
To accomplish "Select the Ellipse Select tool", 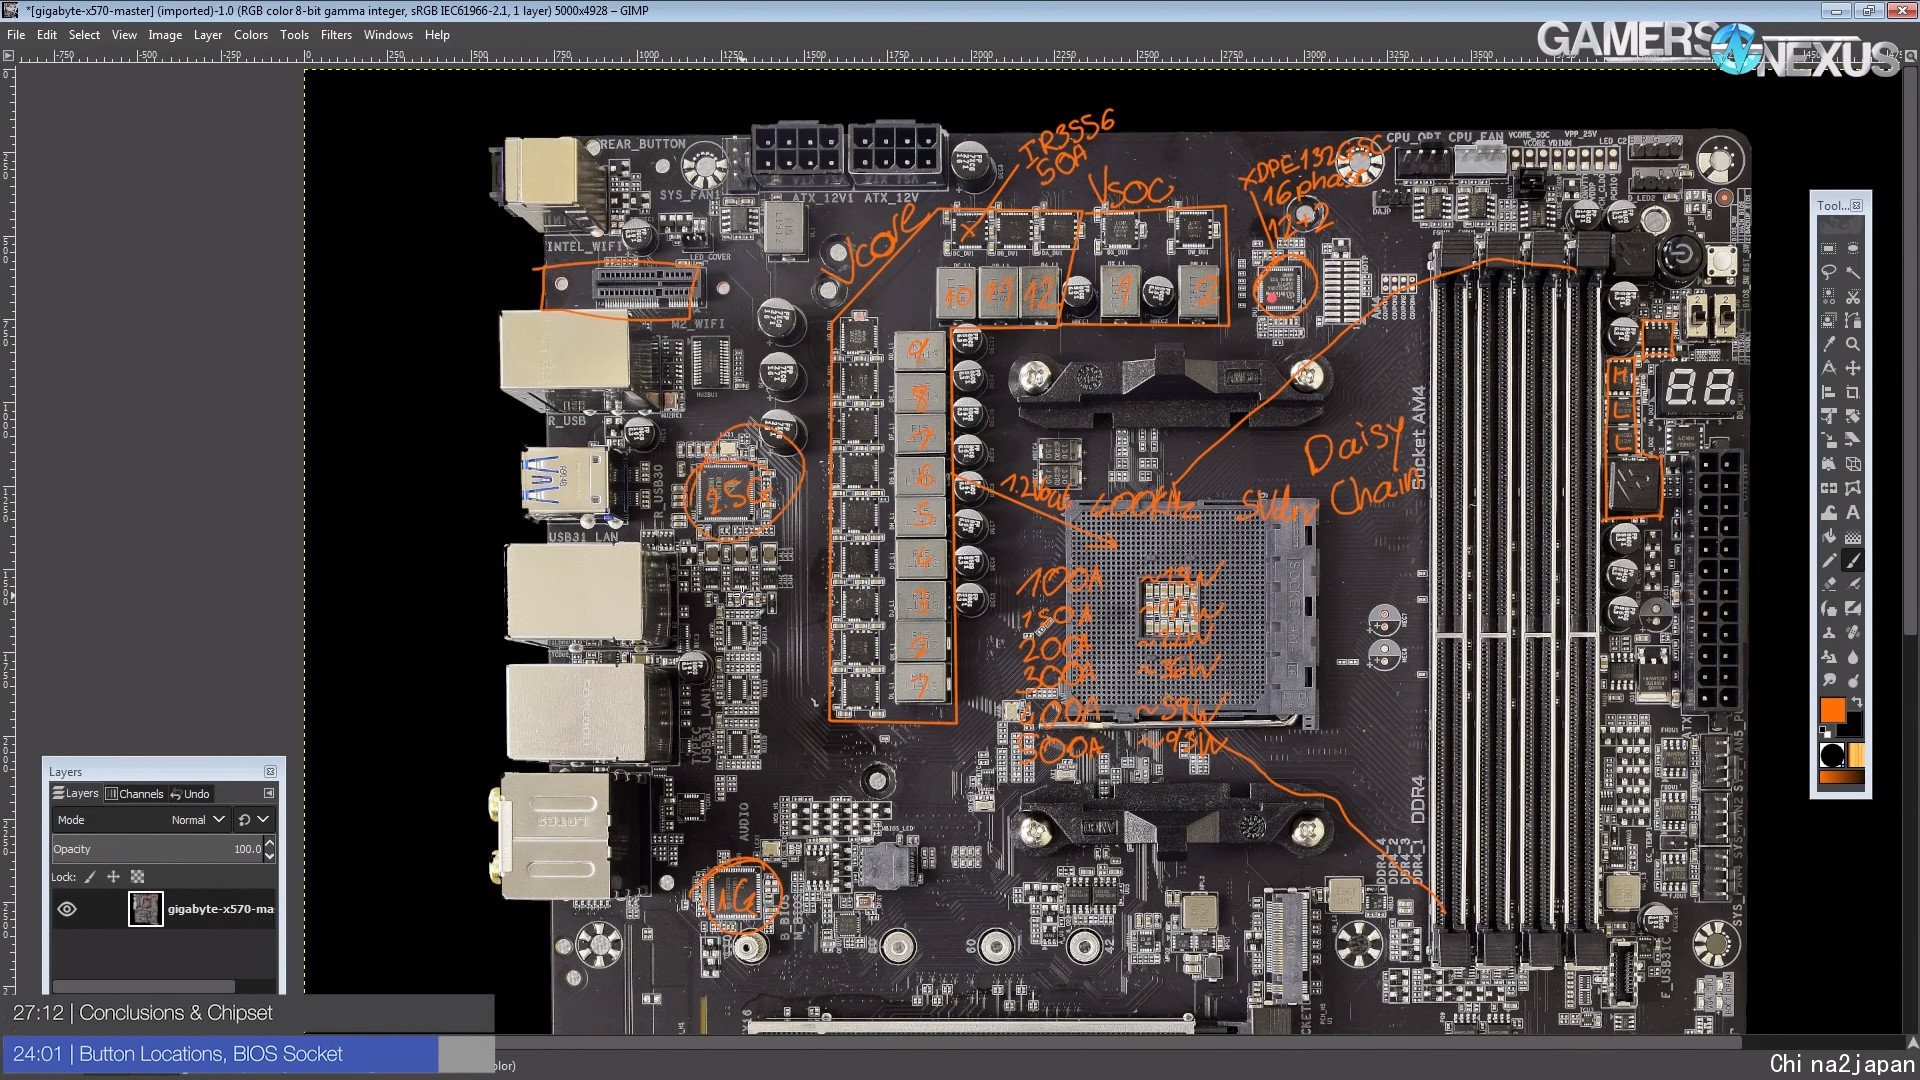I will [1853, 249].
